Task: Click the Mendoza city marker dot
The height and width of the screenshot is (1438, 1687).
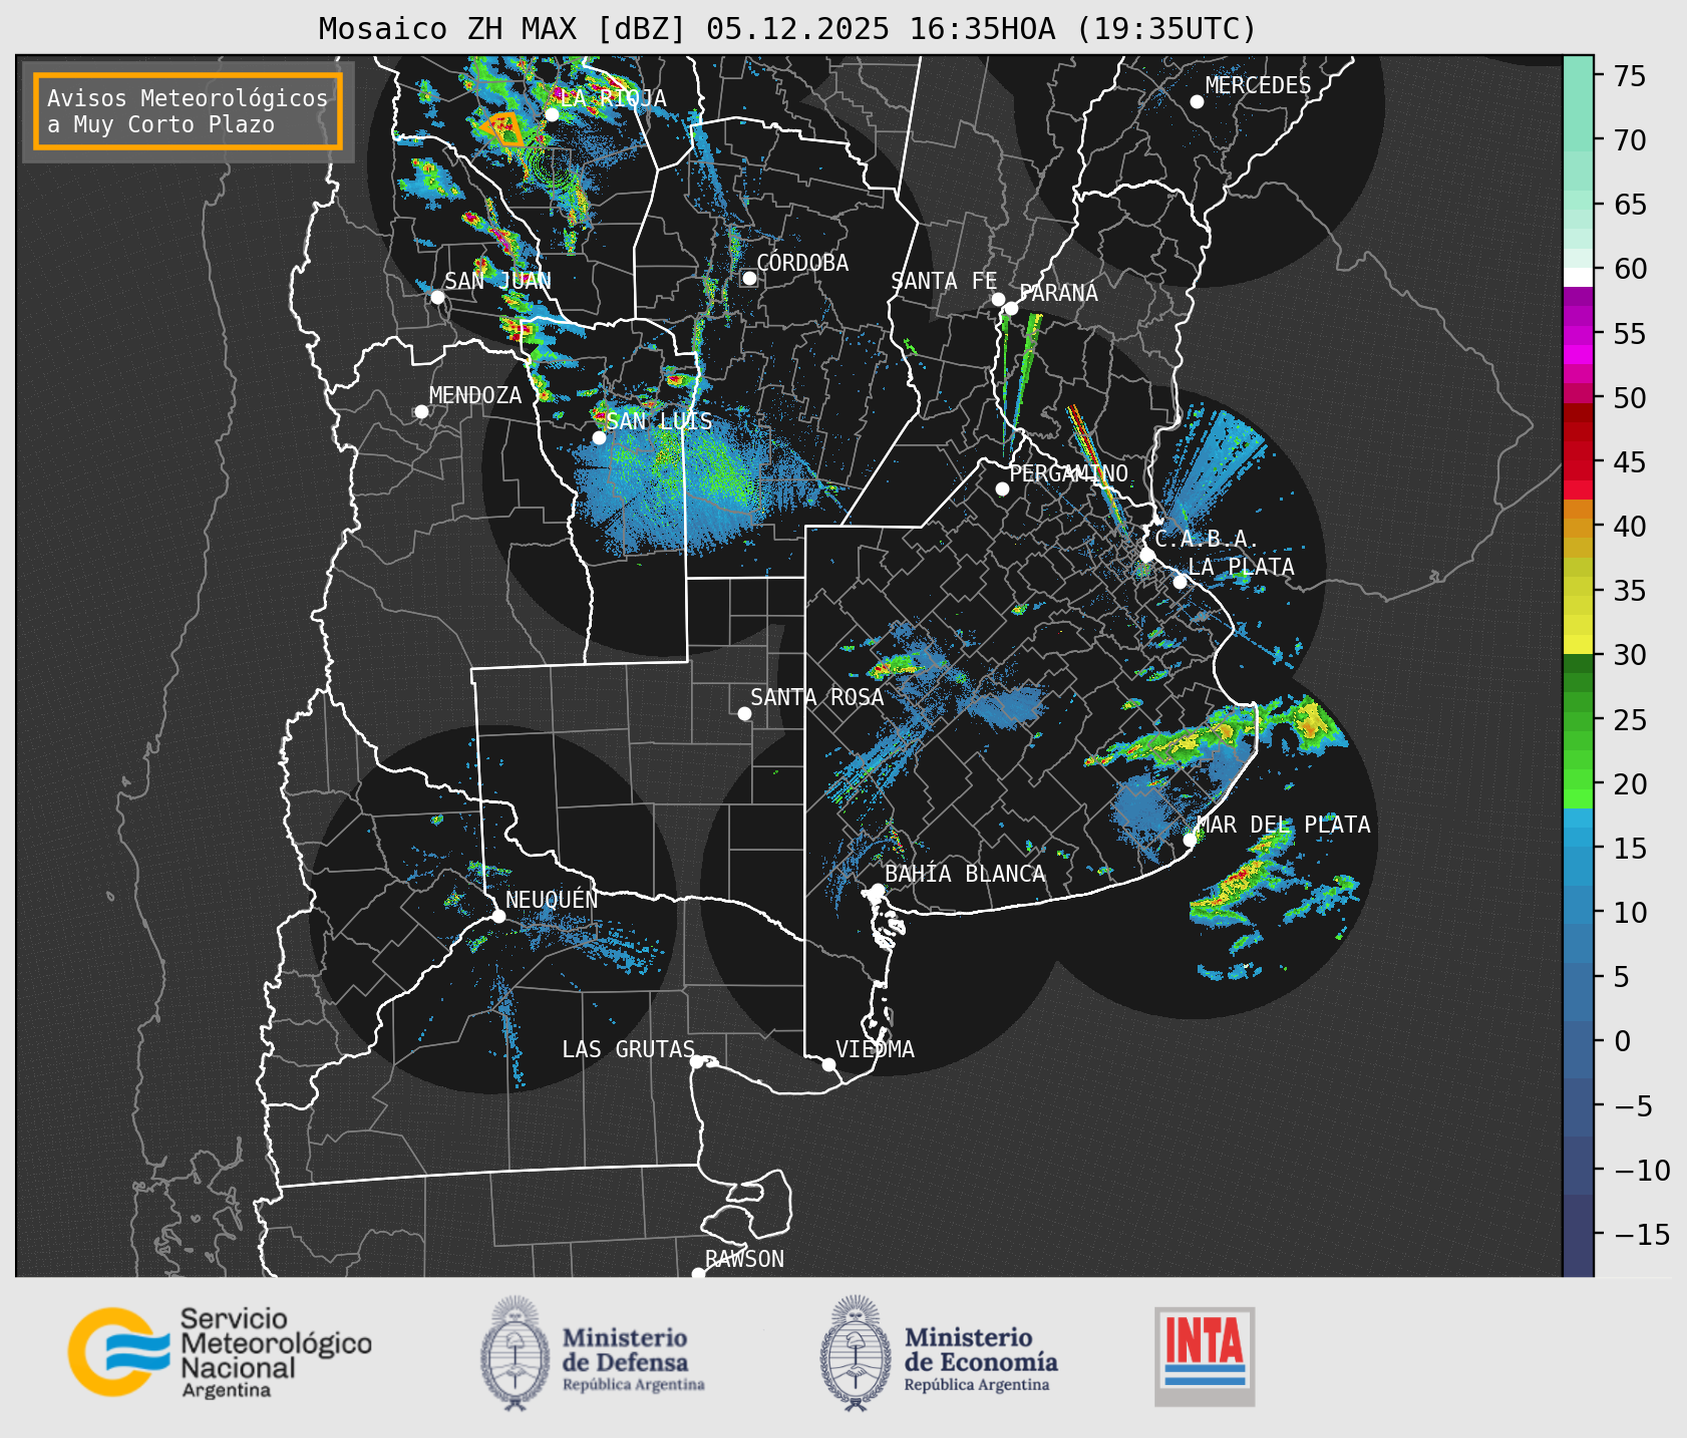Action: coord(421,412)
